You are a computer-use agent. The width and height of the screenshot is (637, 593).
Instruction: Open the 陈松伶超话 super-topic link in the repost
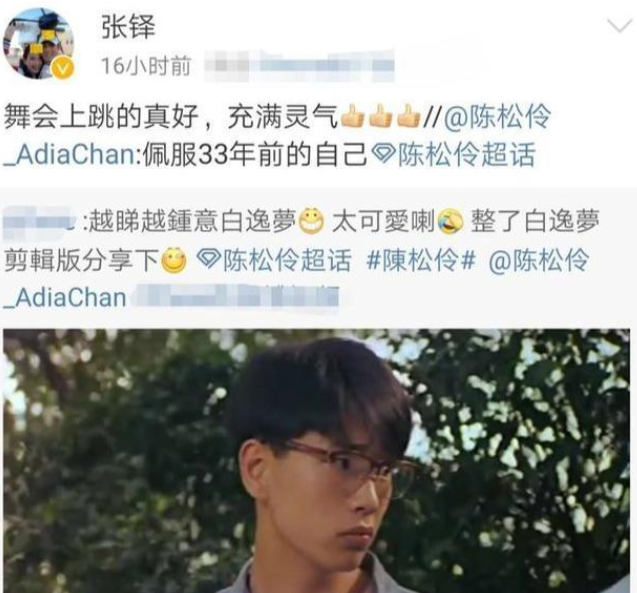467,155
